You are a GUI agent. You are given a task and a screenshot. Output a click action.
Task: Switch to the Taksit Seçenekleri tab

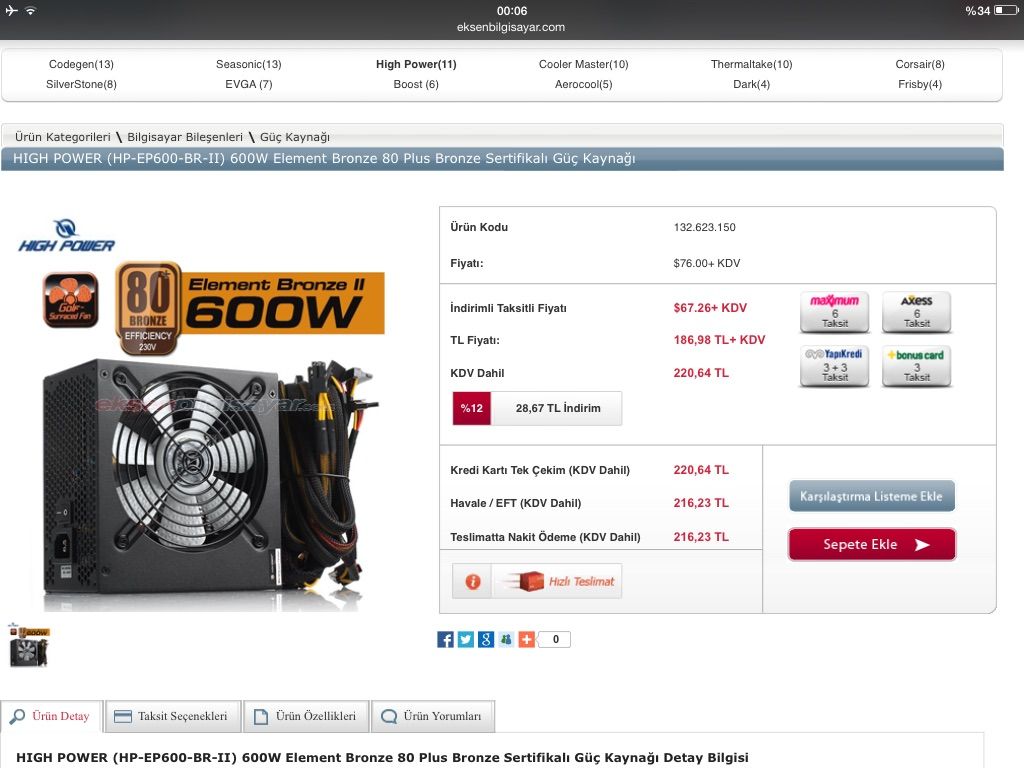coord(173,716)
